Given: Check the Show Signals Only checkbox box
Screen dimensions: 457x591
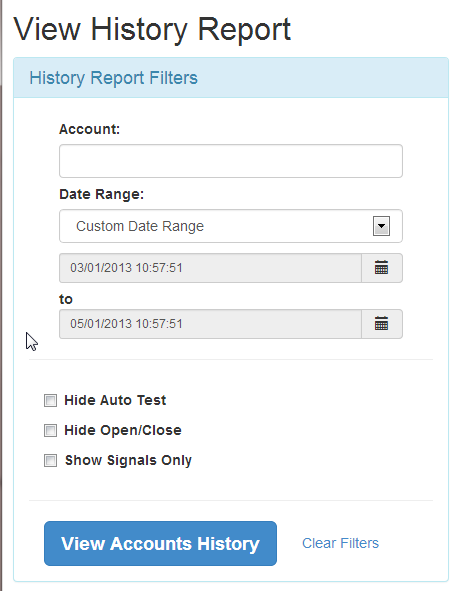Looking at the screenshot, I should pyautogui.click(x=51, y=461).
